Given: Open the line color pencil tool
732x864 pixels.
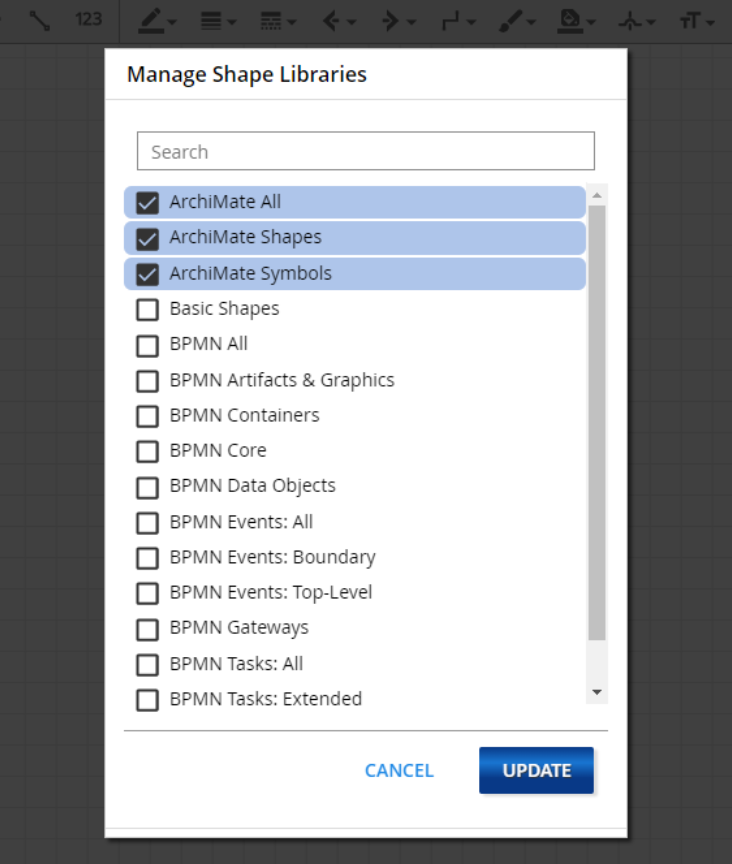Looking at the screenshot, I should pos(151,20).
